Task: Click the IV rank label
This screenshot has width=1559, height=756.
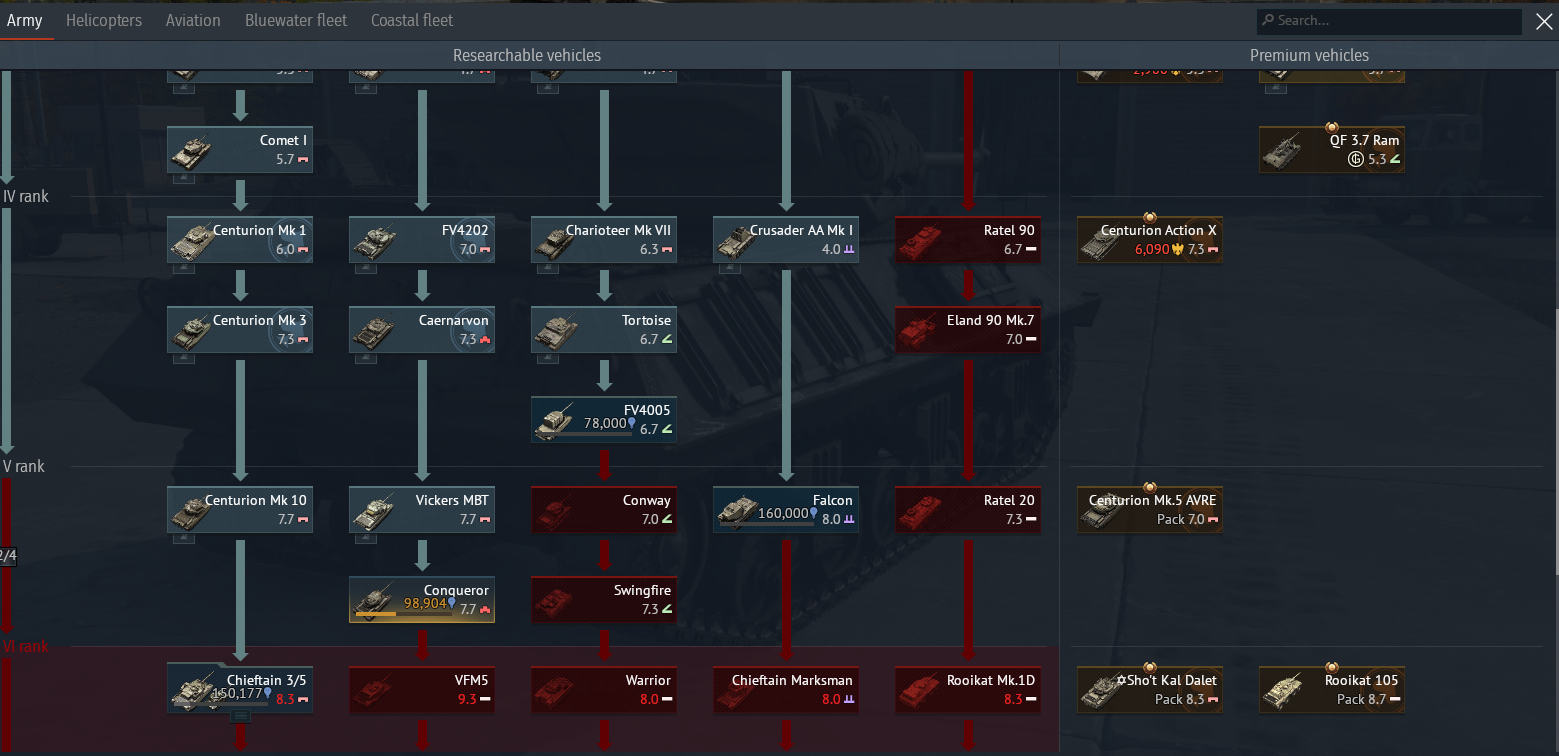Action: 26,196
